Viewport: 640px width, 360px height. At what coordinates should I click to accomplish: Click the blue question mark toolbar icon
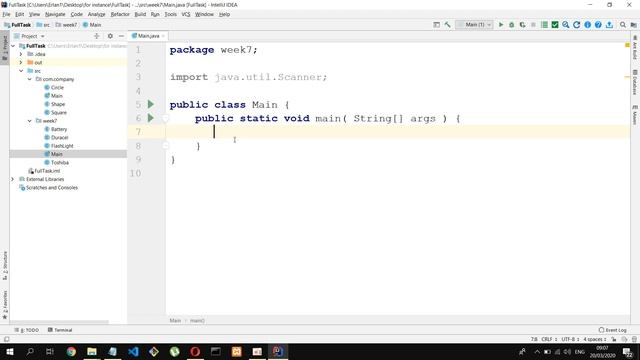pyautogui.click(x=598, y=25)
